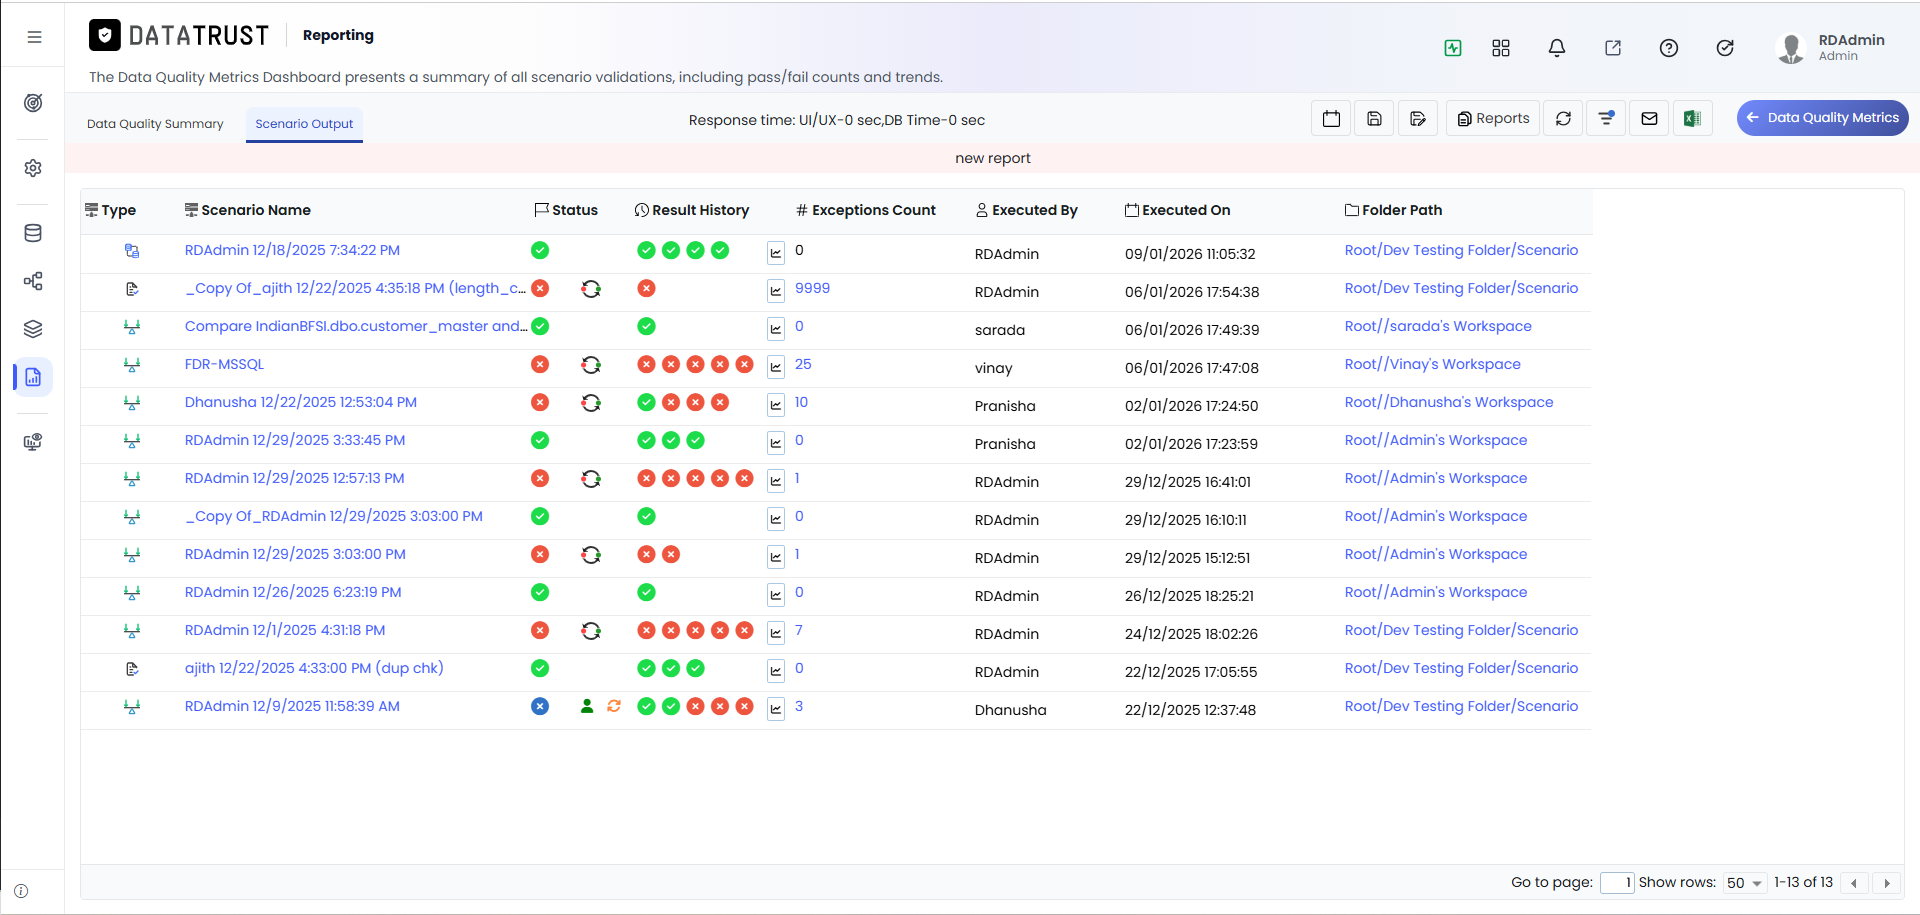Screen dimensions: 1920x915
Task: Expand the Show rows dropdown
Action: [1745, 883]
